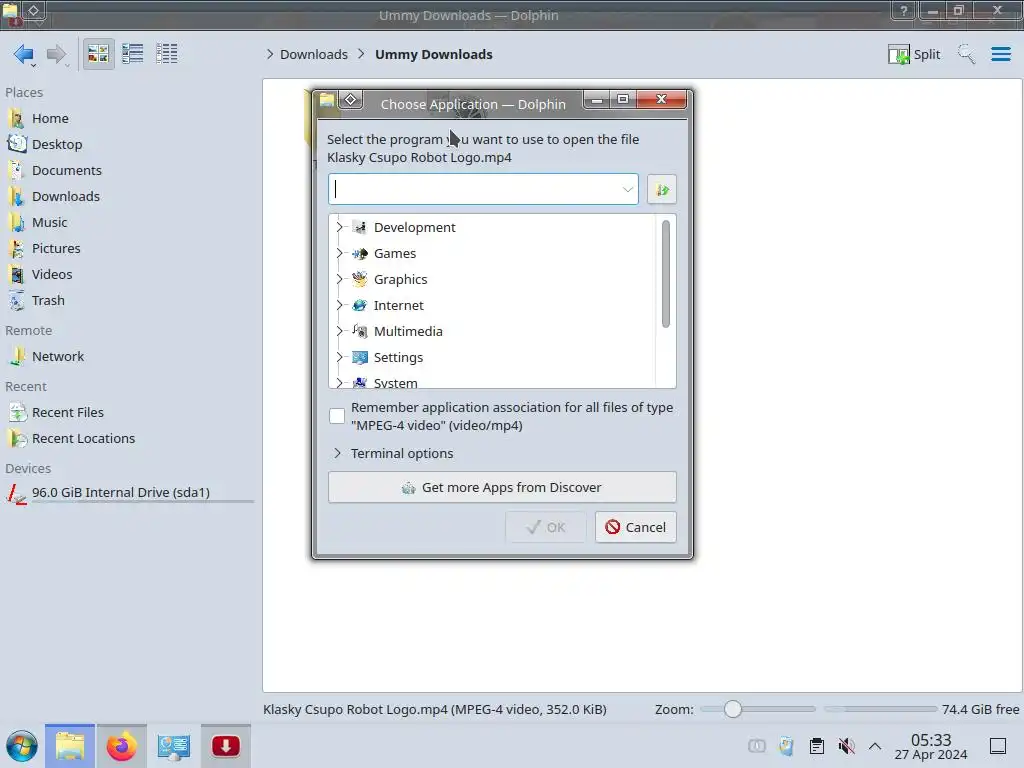
Task: Select the Graphics tree row label
Action: pos(400,280)
